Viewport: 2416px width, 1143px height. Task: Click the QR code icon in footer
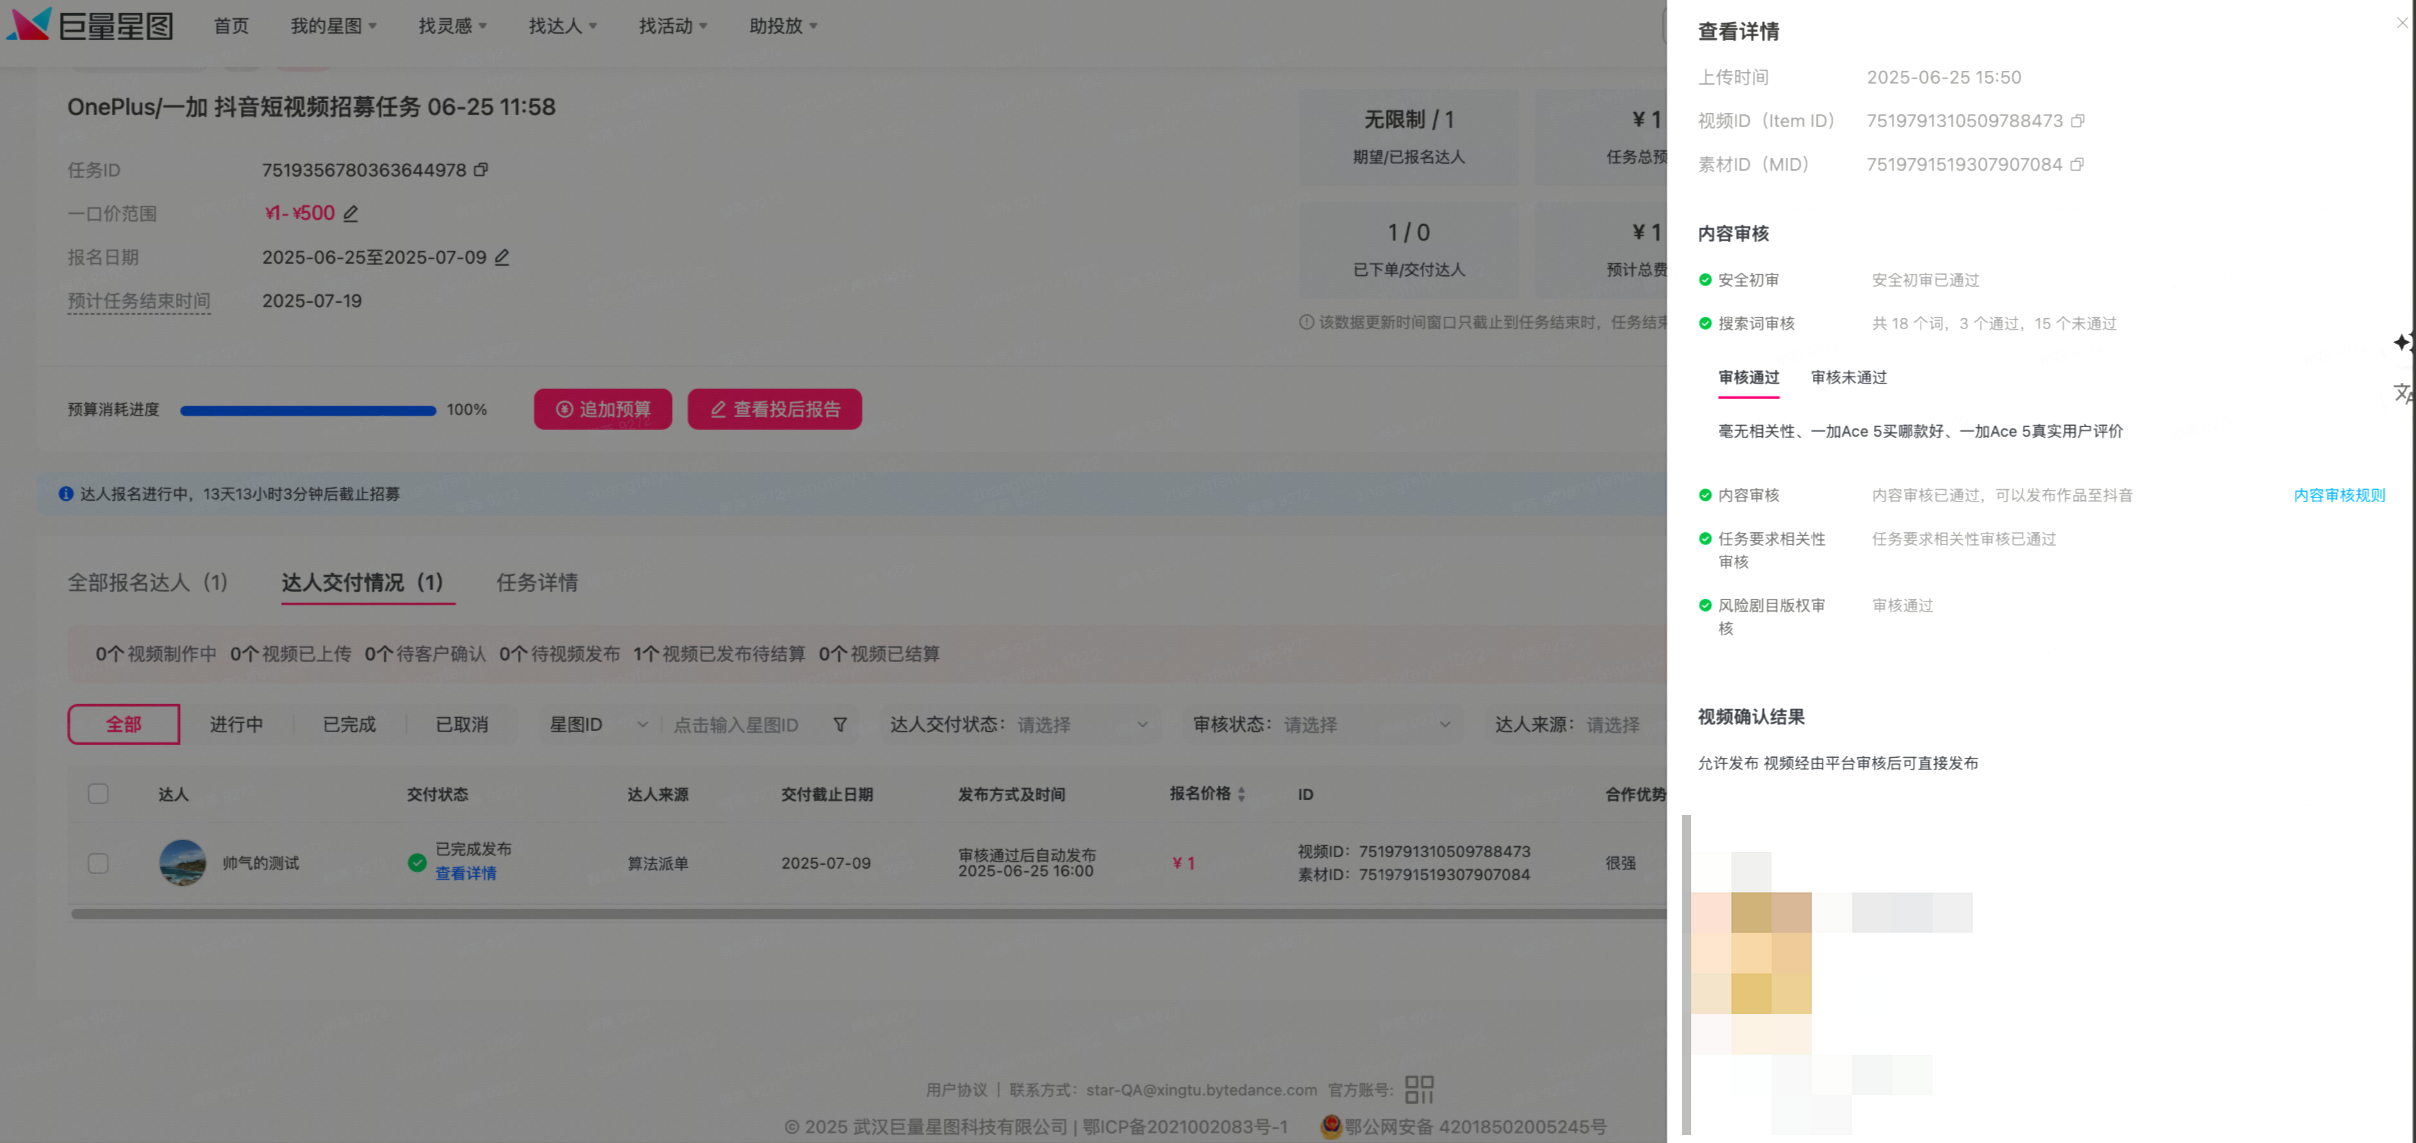pyautogui.click(x=1419, y=1089)
